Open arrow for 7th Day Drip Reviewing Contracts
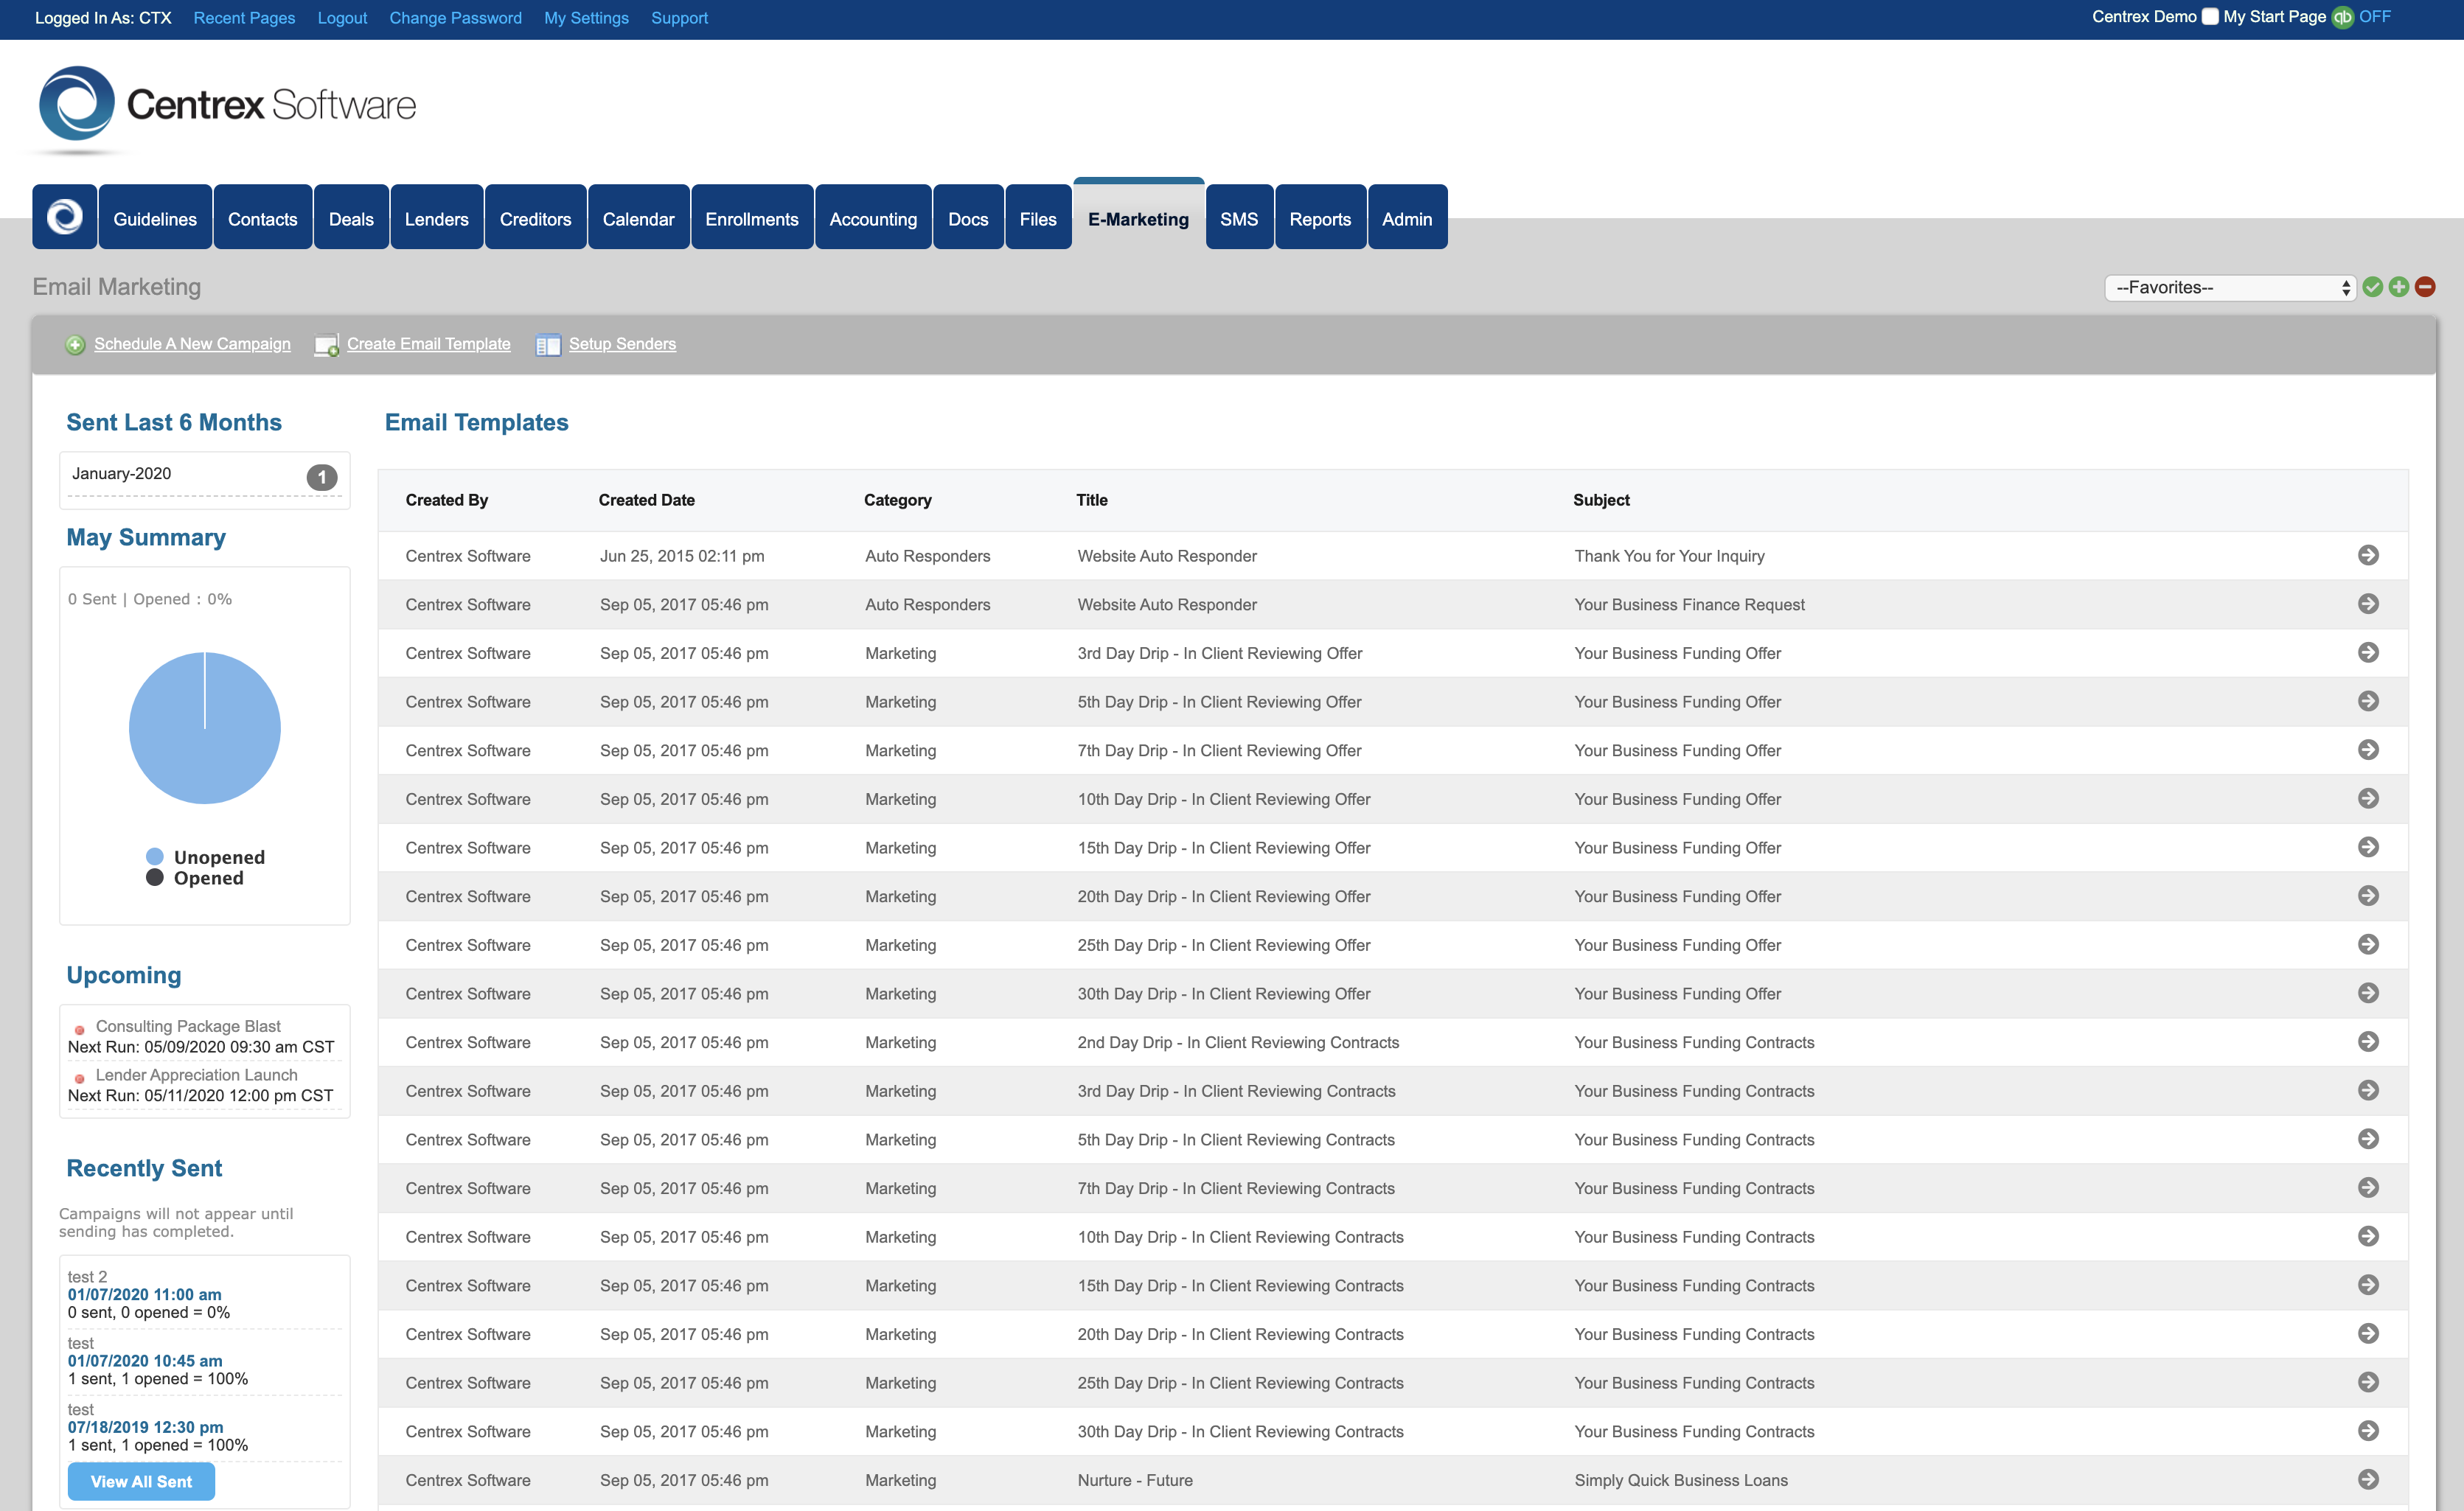This screenshot has height=1511, width=2464. (x=2368, y=1188)
